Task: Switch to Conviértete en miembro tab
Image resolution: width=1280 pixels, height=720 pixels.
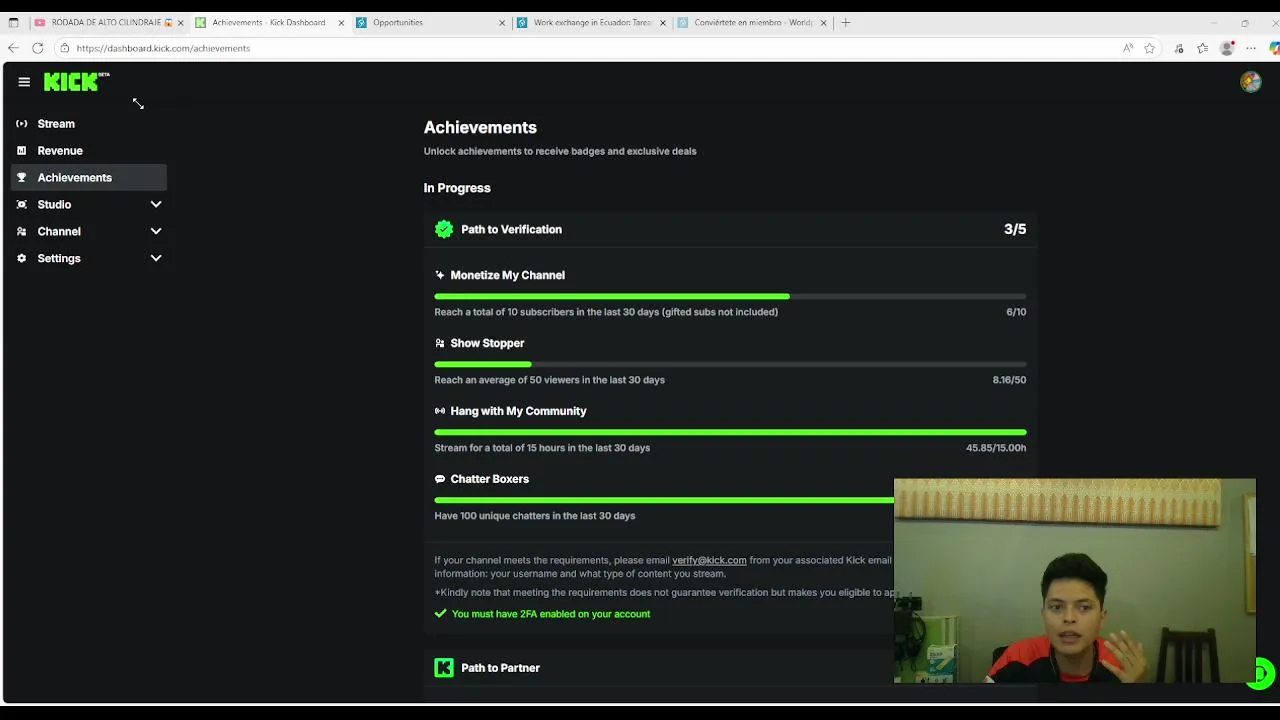Action: point(751,22)
